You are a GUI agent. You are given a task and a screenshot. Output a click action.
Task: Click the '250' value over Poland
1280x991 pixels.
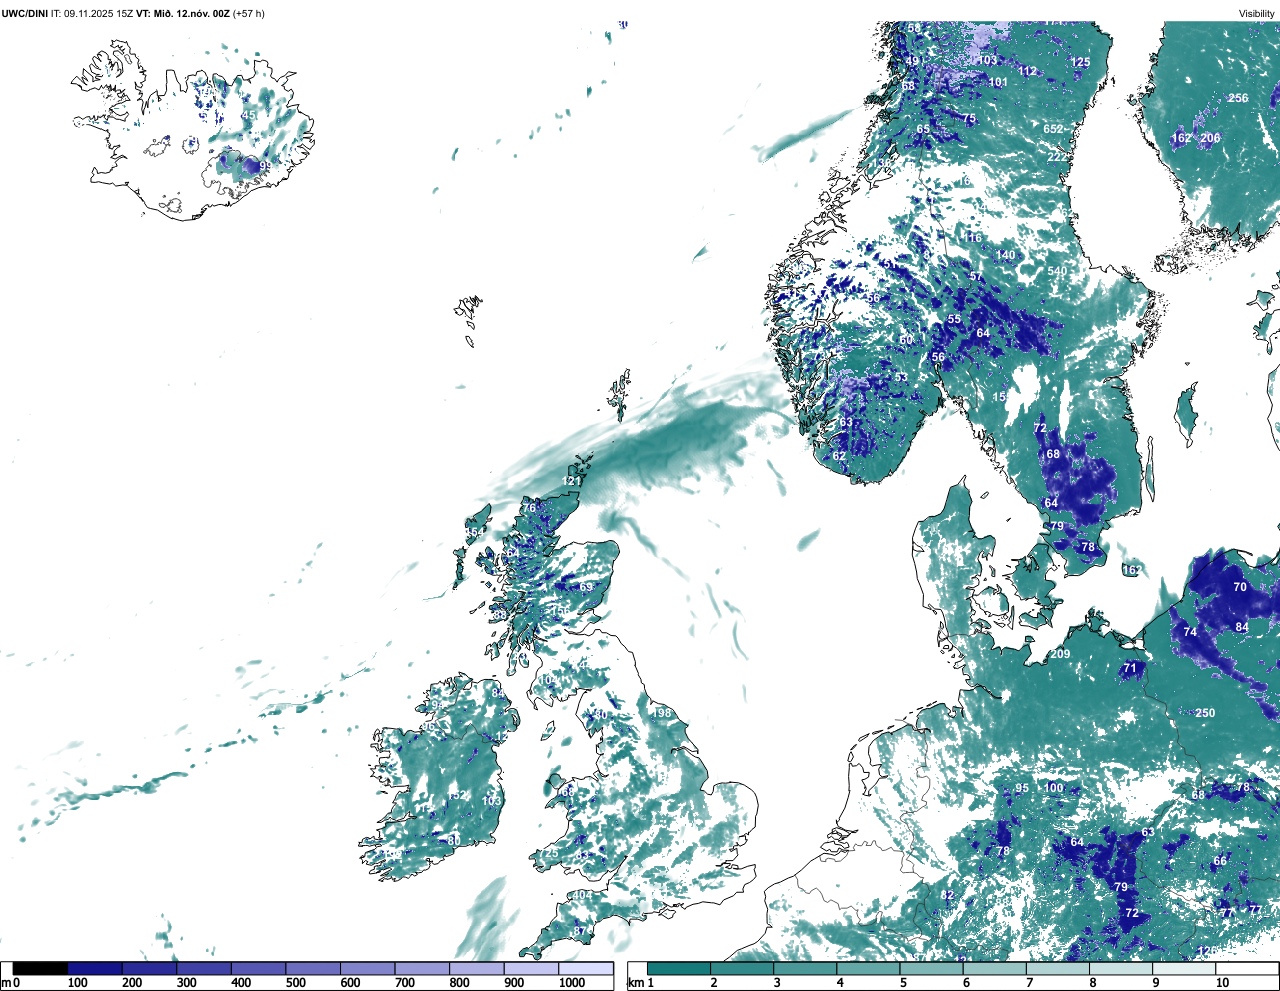click(x=1205, y=713)
